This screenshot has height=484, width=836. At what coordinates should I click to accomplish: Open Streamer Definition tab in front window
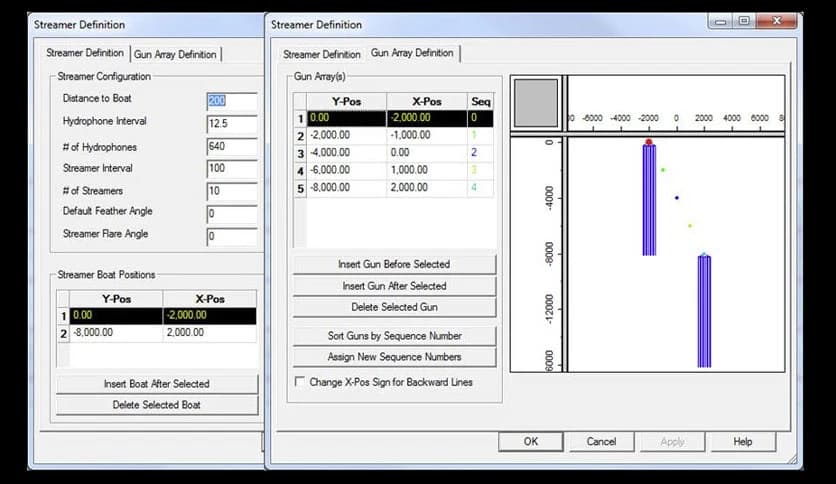click(321, 54)
